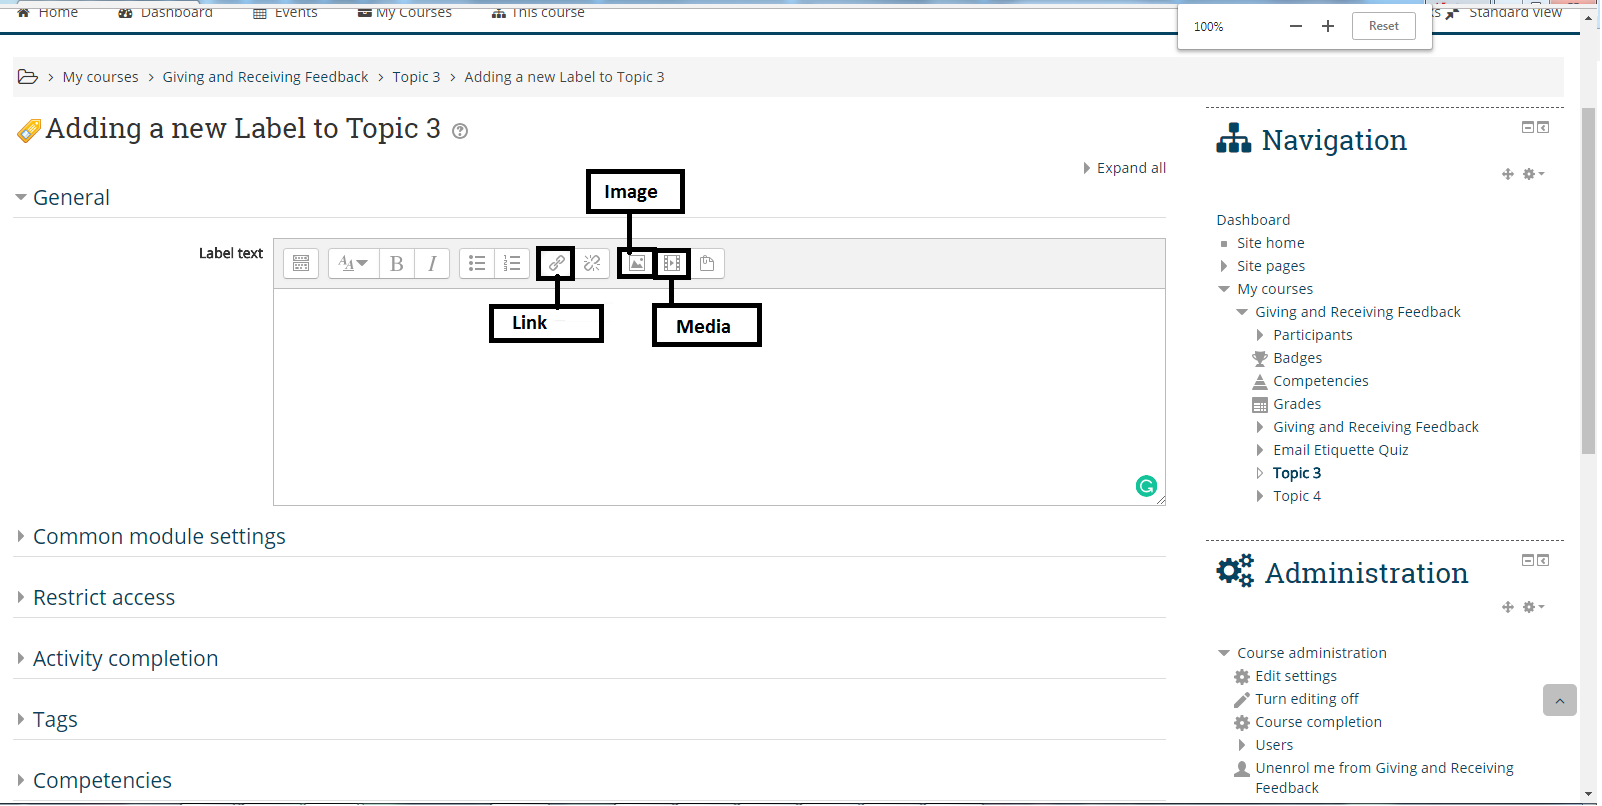This screenshot has width=1602, height=806.
Task: Open the paragraph styles dropdown
Action: [353, 264]
